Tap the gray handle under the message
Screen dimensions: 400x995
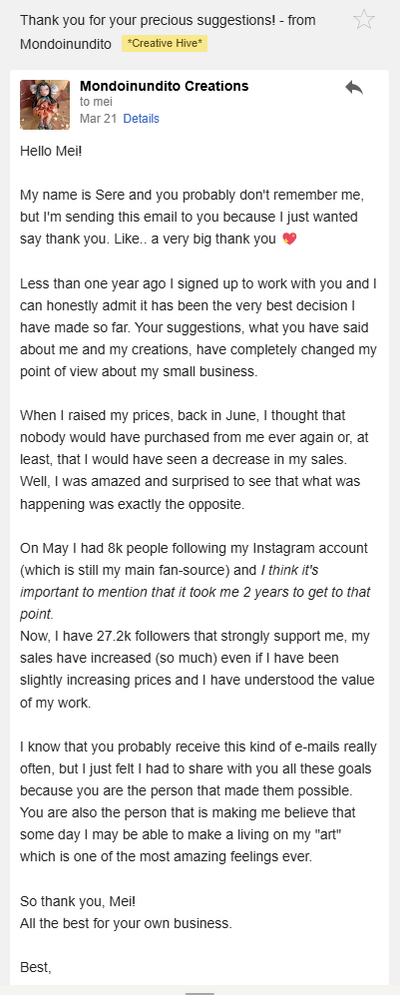point(199,992)
